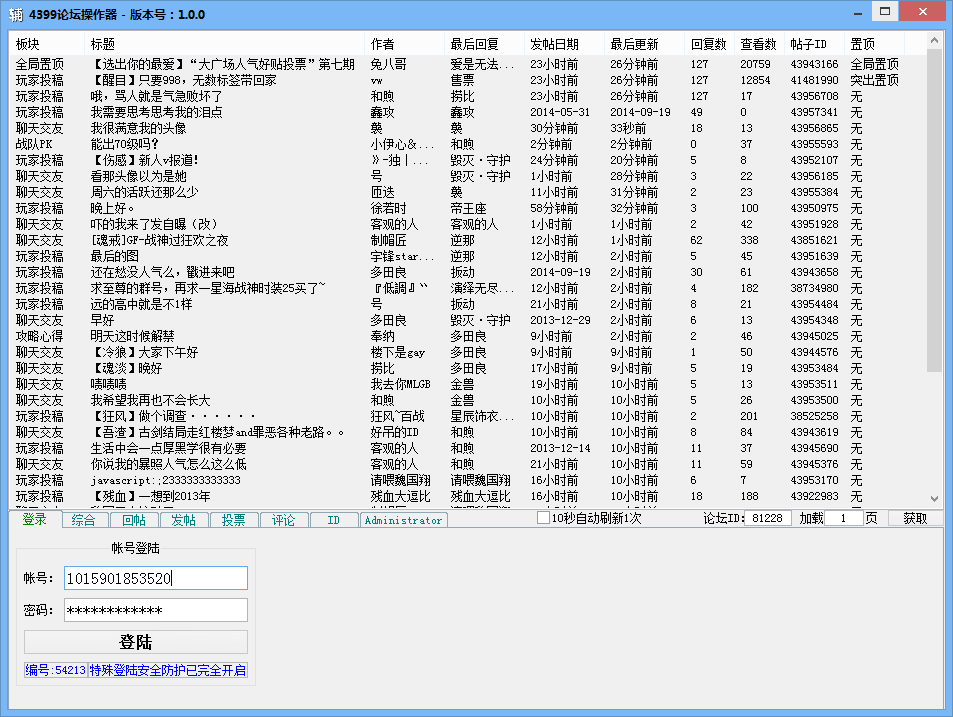Screen dimensions: 953x717
Task: Open the 综合 tab
Action: [x=84, y=520]
